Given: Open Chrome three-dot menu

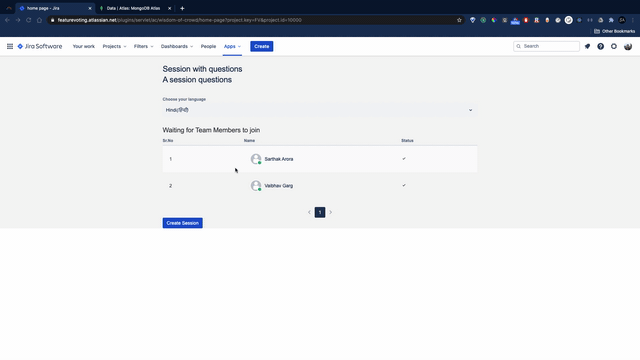Looking at the screenshot, I should (x=633, y=20).
